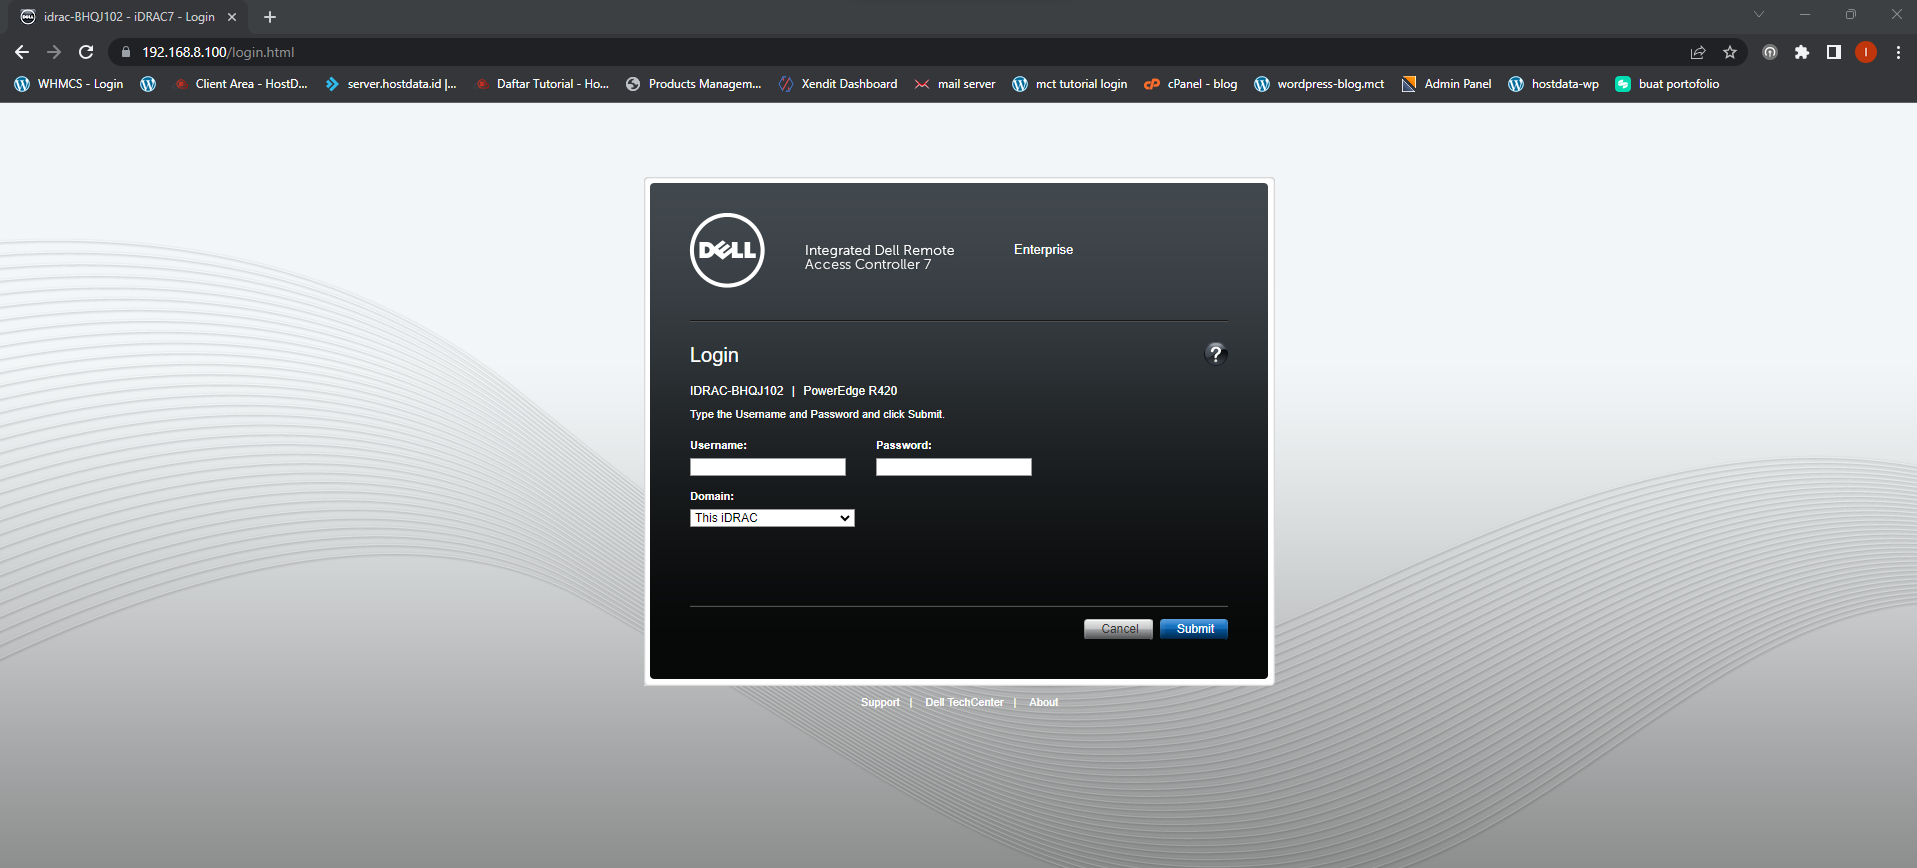Open the server.hostdata.id bookmark

(391, 84)
